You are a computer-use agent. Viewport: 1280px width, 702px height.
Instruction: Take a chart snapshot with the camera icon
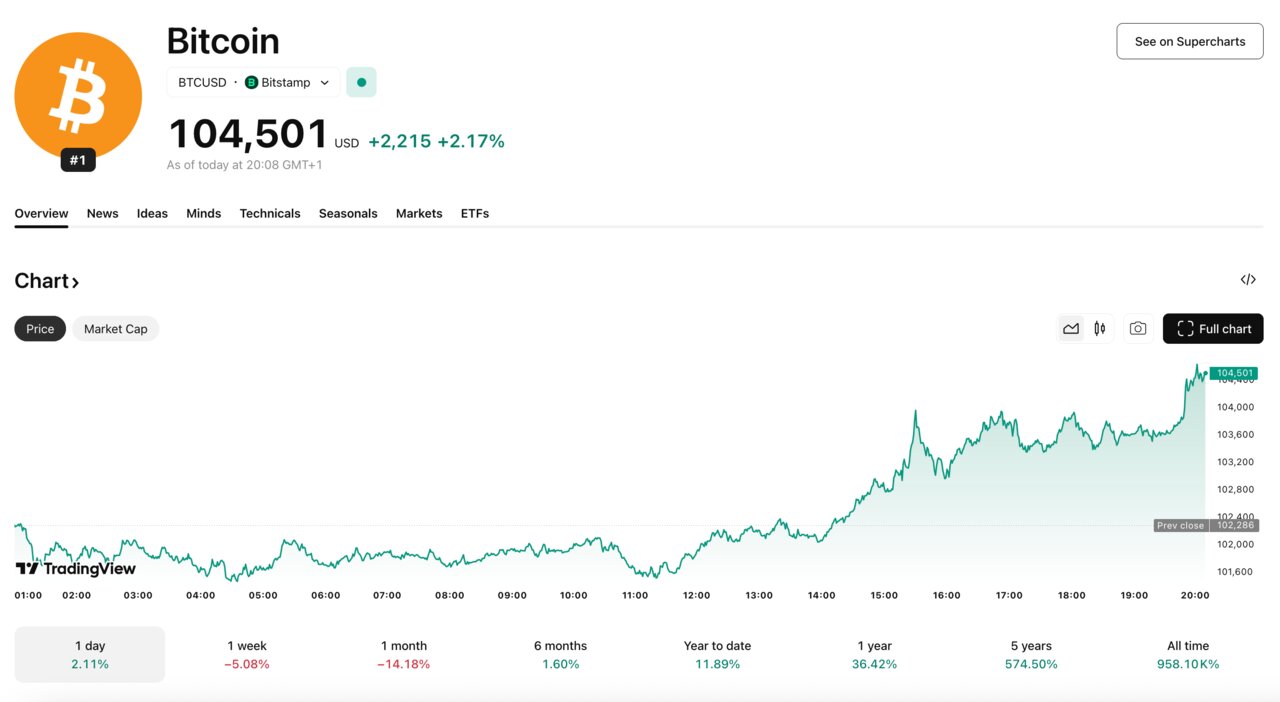pyautogui.click(x=1138, y=328)
